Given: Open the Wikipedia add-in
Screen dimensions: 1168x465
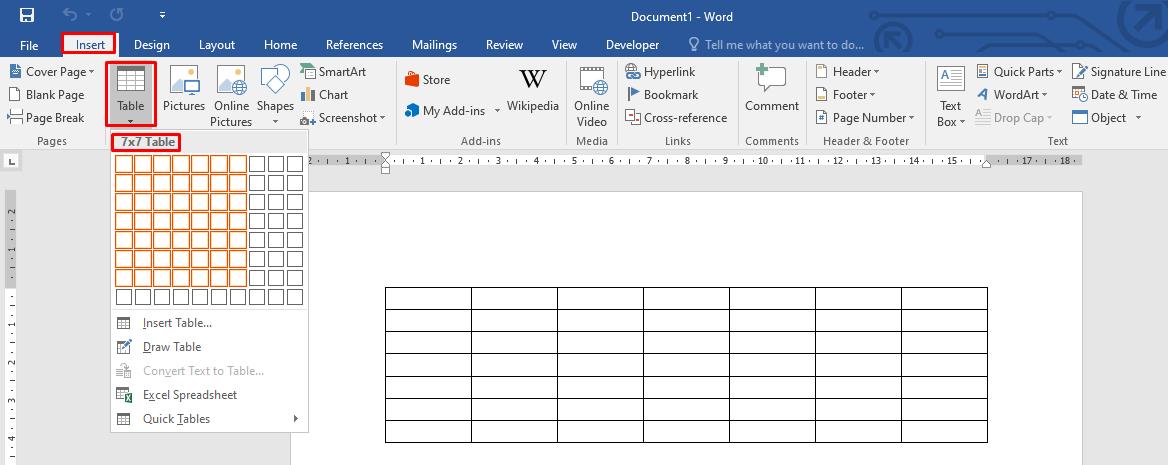Looking at the screenshot, I should coord(532,90).
